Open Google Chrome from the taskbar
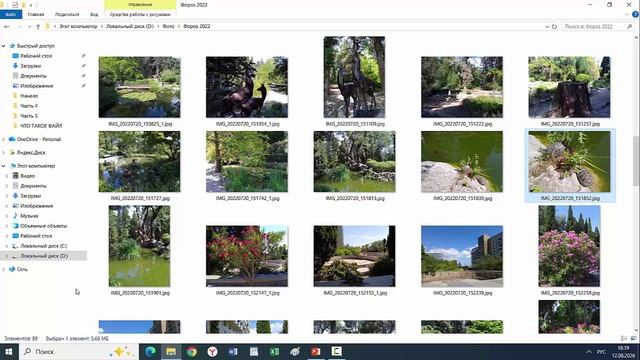The width and height of the screenshot is (640, 360). click(191, 351)
